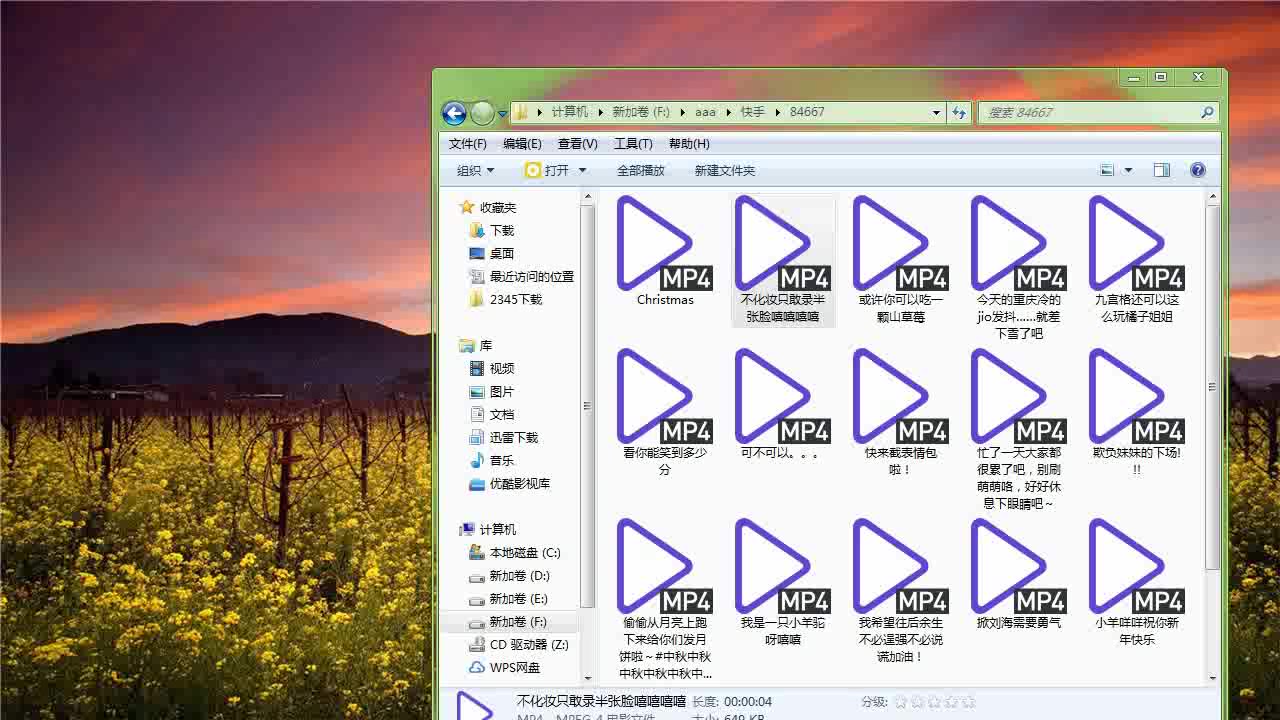Click the 打开 toolbar button

[546, 170]
